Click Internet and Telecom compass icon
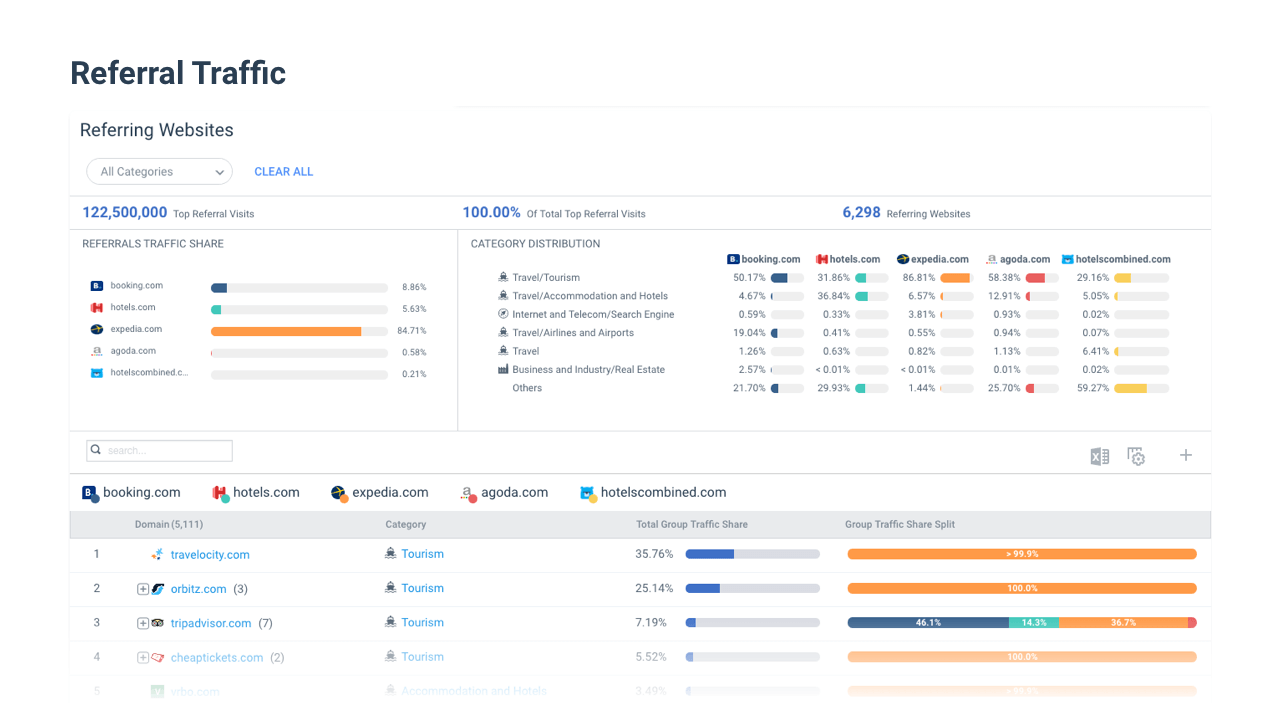Viewport: 1280px width, 718px height. [x=503, y=314]
